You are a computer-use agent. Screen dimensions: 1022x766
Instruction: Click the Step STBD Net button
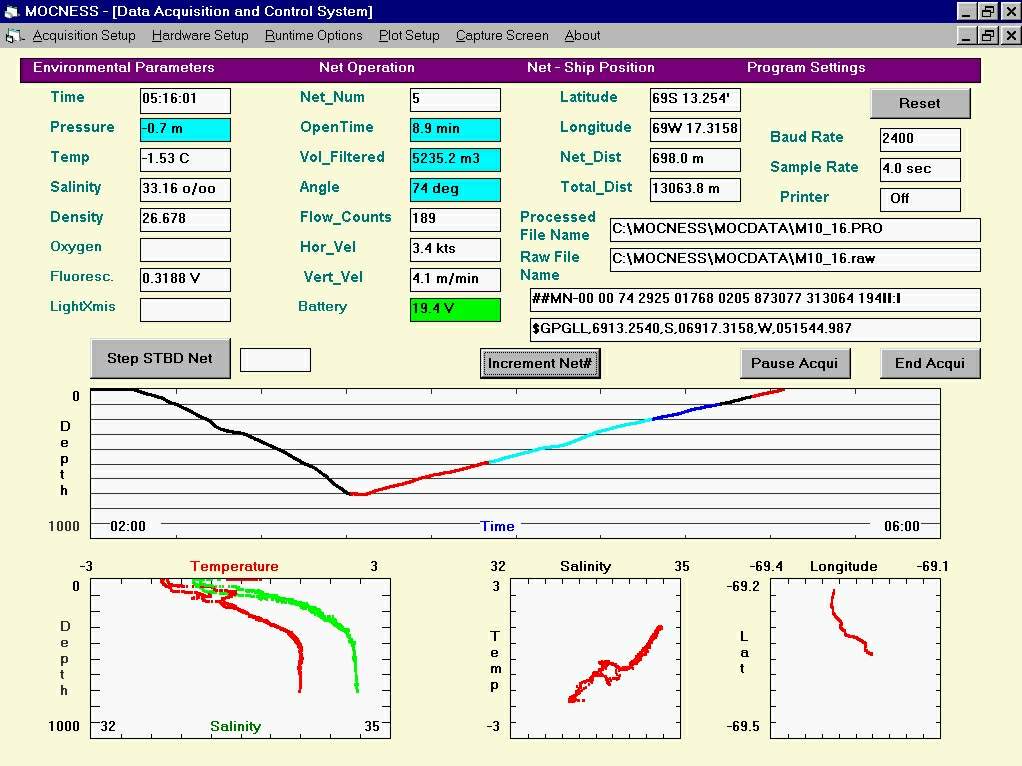160,358
